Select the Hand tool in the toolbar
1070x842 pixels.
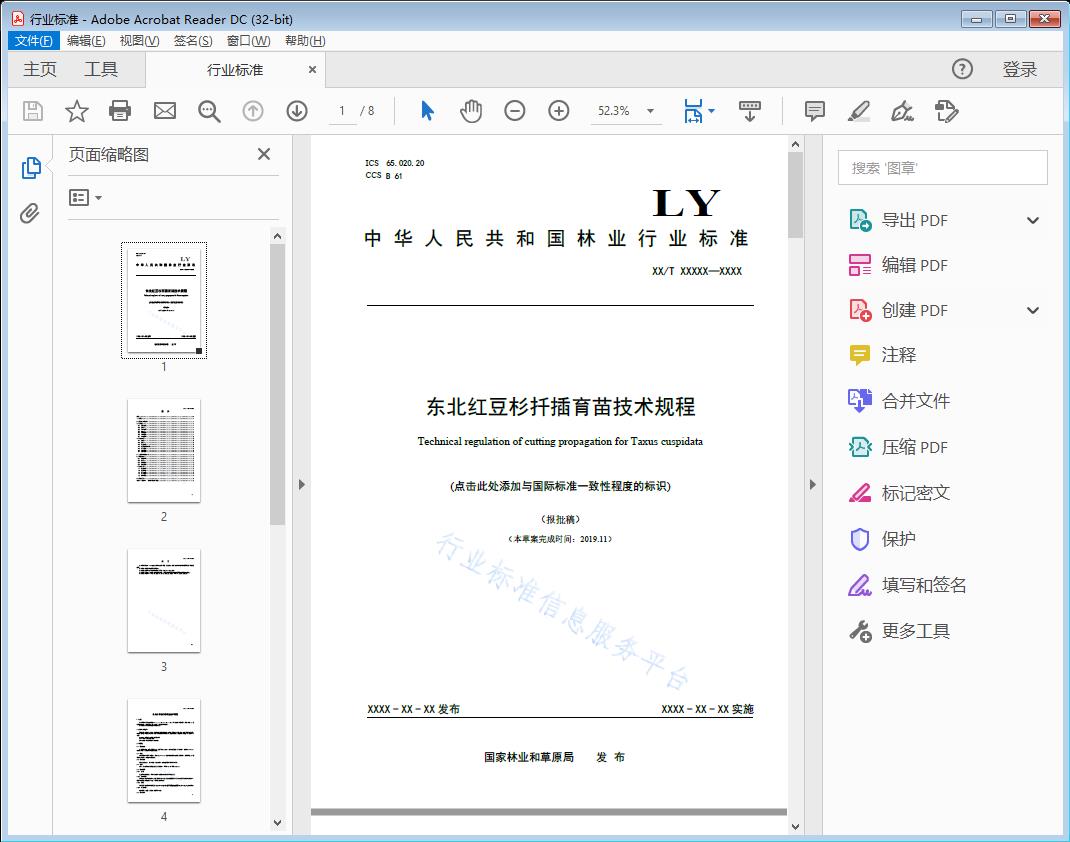click(469, 111)
